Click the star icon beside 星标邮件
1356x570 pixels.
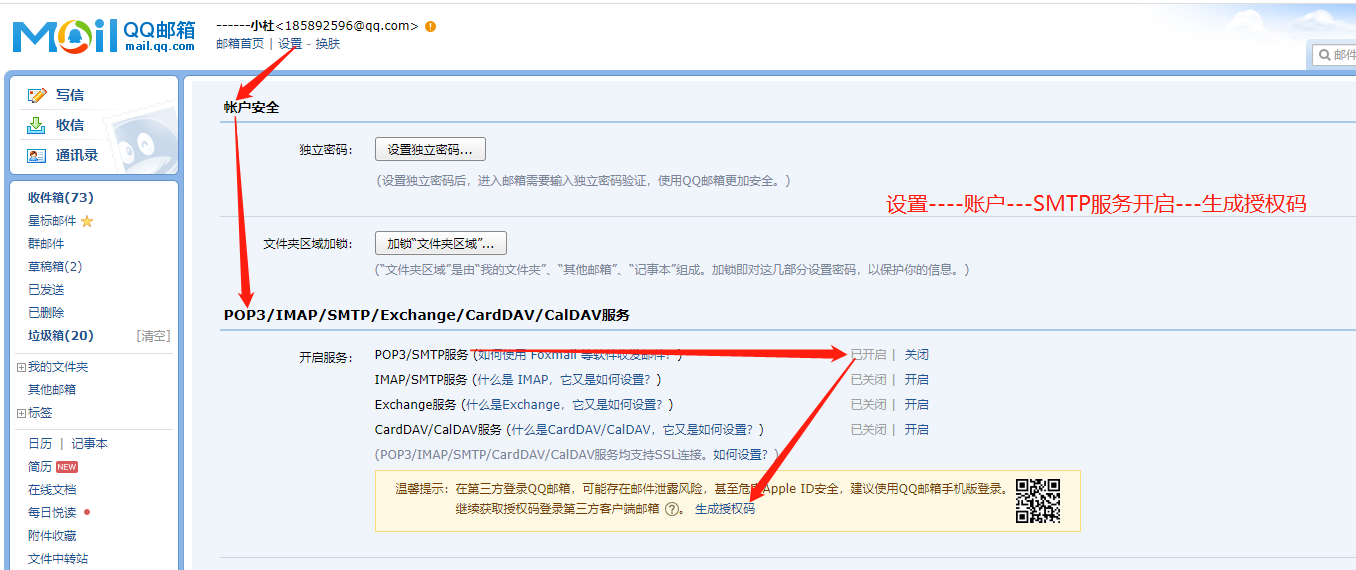[87, 221]
